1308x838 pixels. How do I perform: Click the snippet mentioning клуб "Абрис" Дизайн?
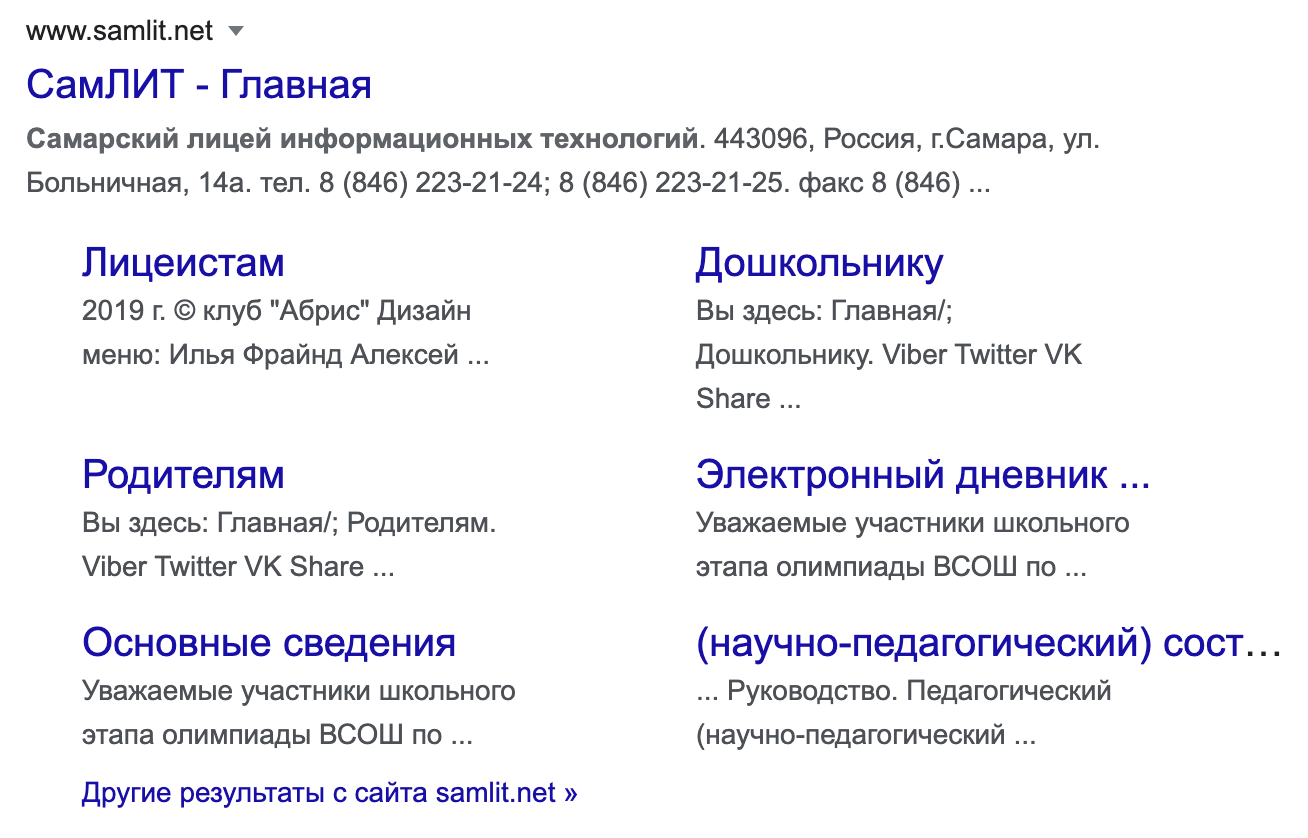(276, 310)
